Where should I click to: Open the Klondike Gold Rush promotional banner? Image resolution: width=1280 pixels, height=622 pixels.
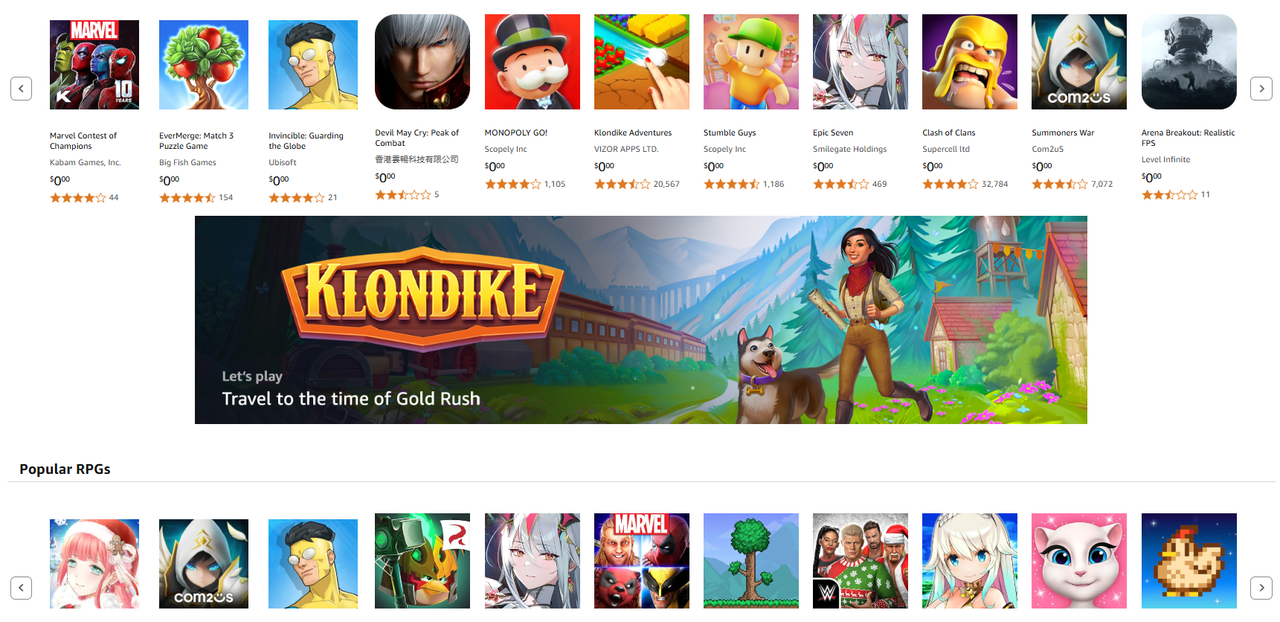click(x=641, y=320)
